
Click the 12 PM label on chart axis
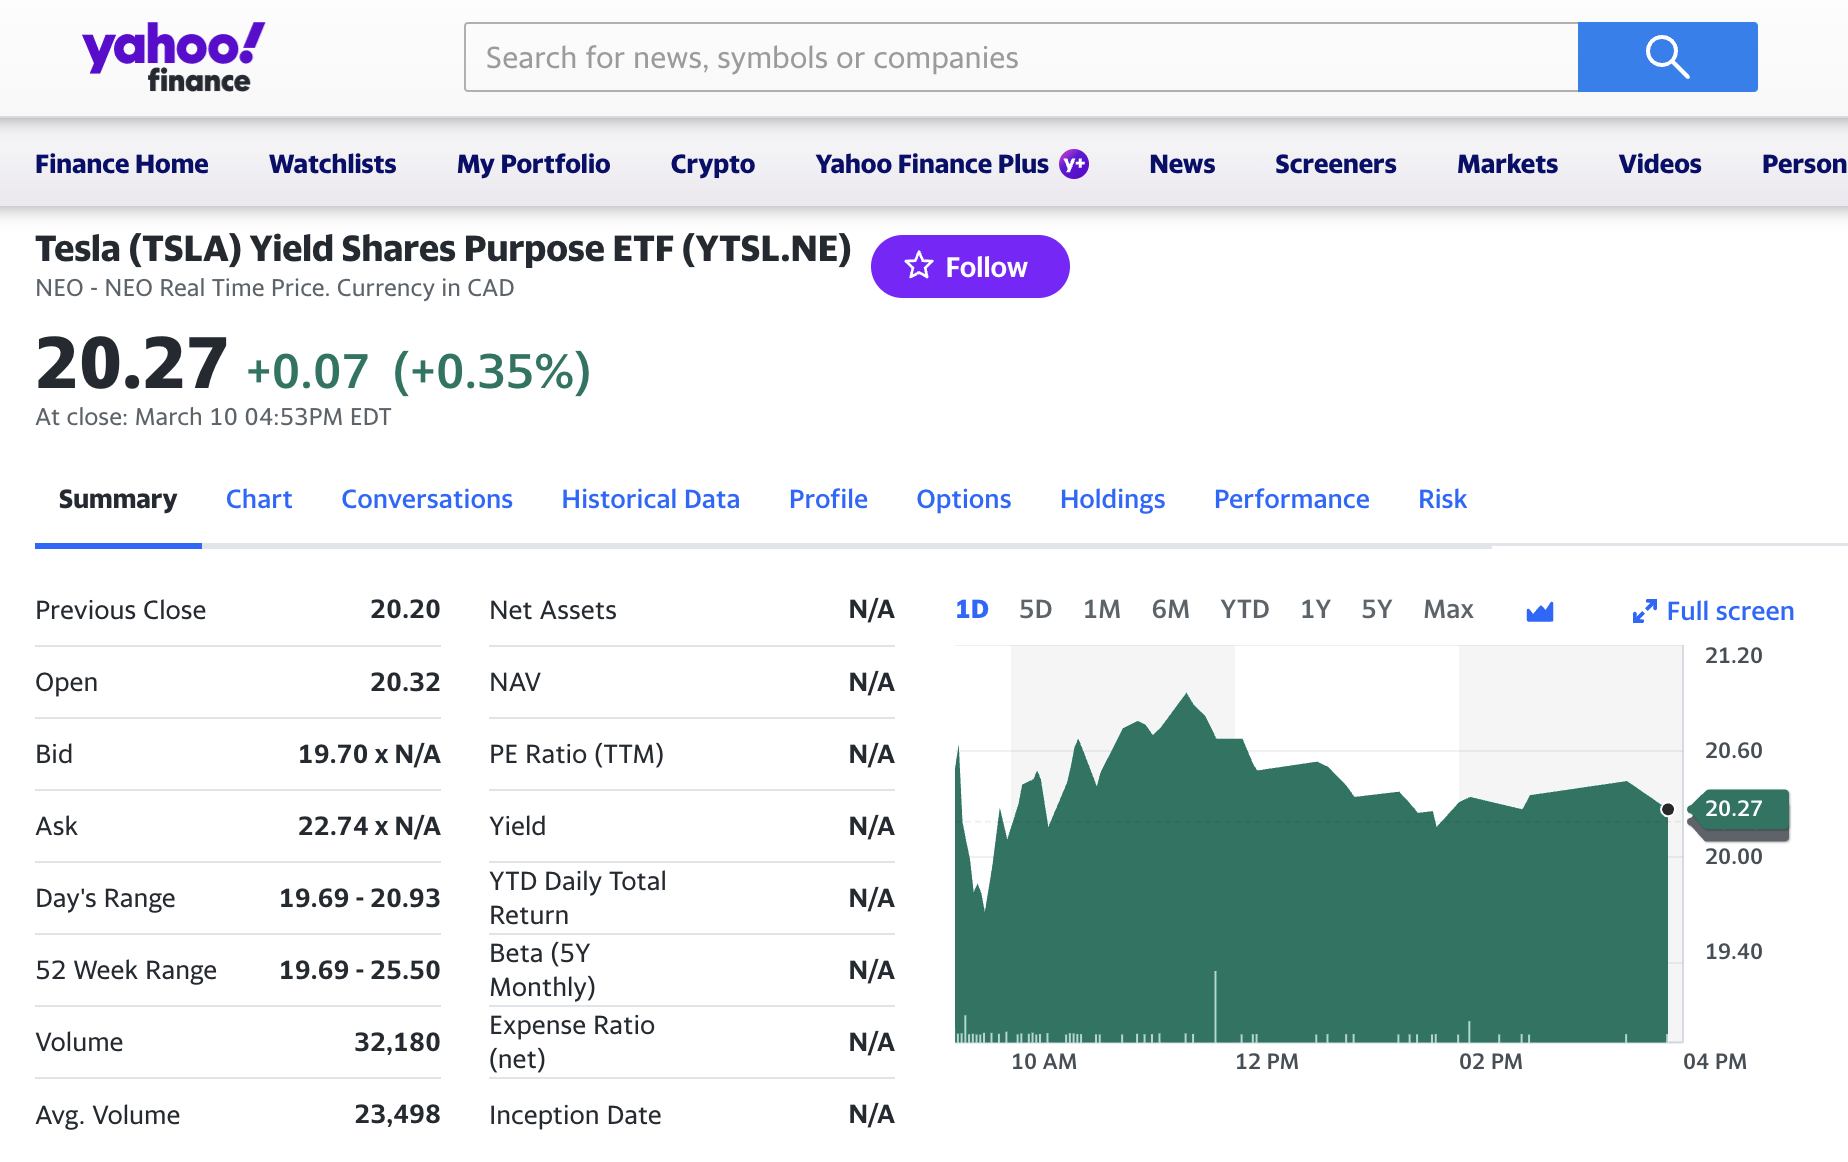click(x=1267, y=1061)
